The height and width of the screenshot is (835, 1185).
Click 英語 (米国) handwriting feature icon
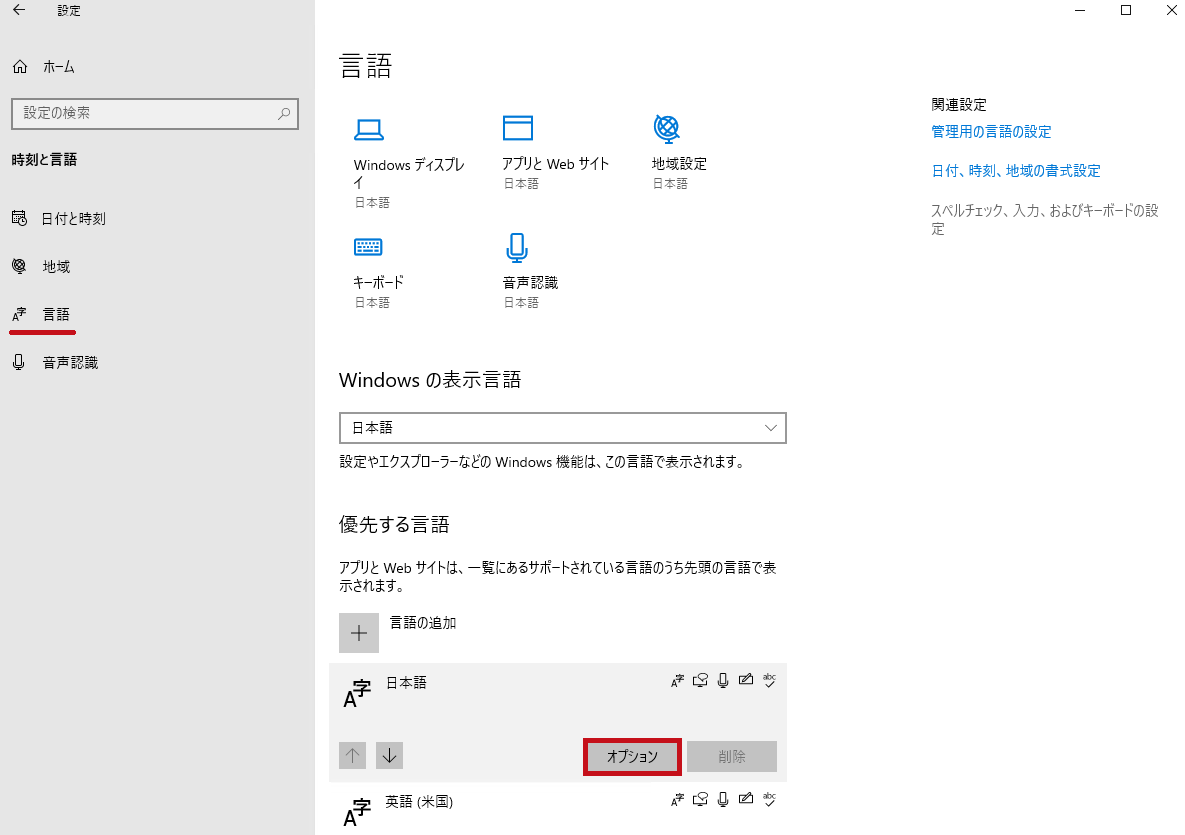tap(746, 799)
